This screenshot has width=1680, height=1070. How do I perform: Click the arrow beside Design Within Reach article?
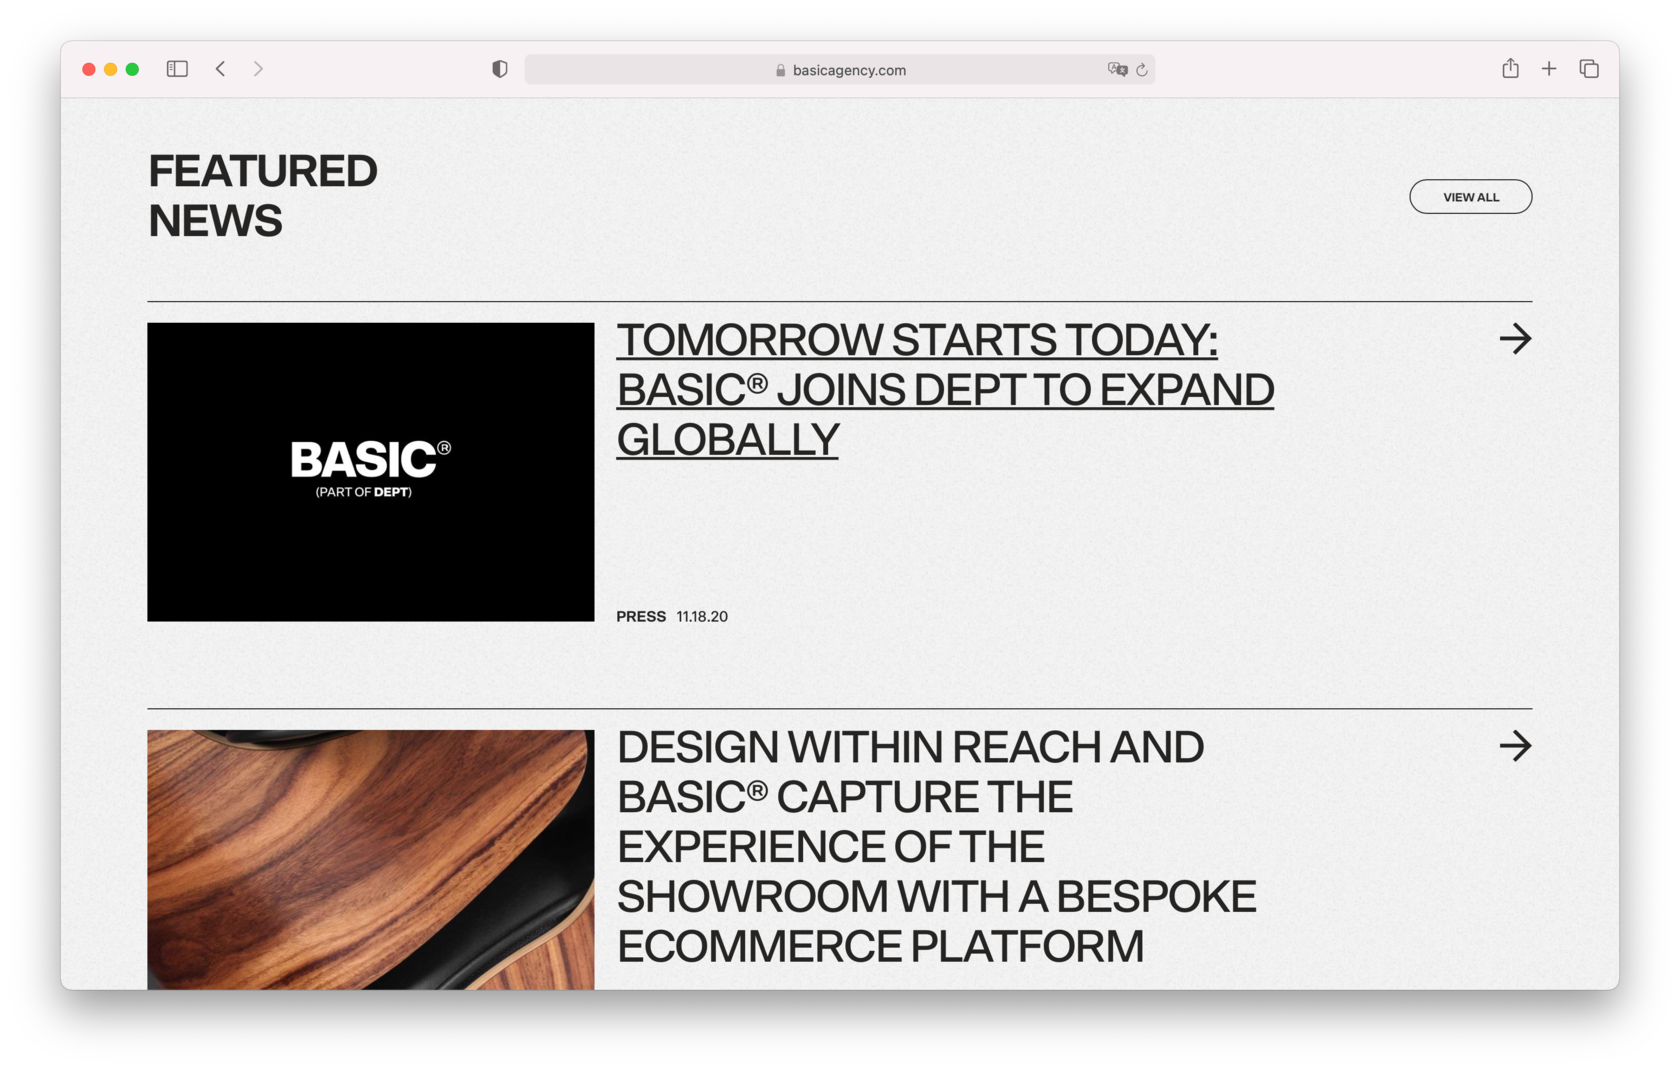click(x=1515, y=746)
